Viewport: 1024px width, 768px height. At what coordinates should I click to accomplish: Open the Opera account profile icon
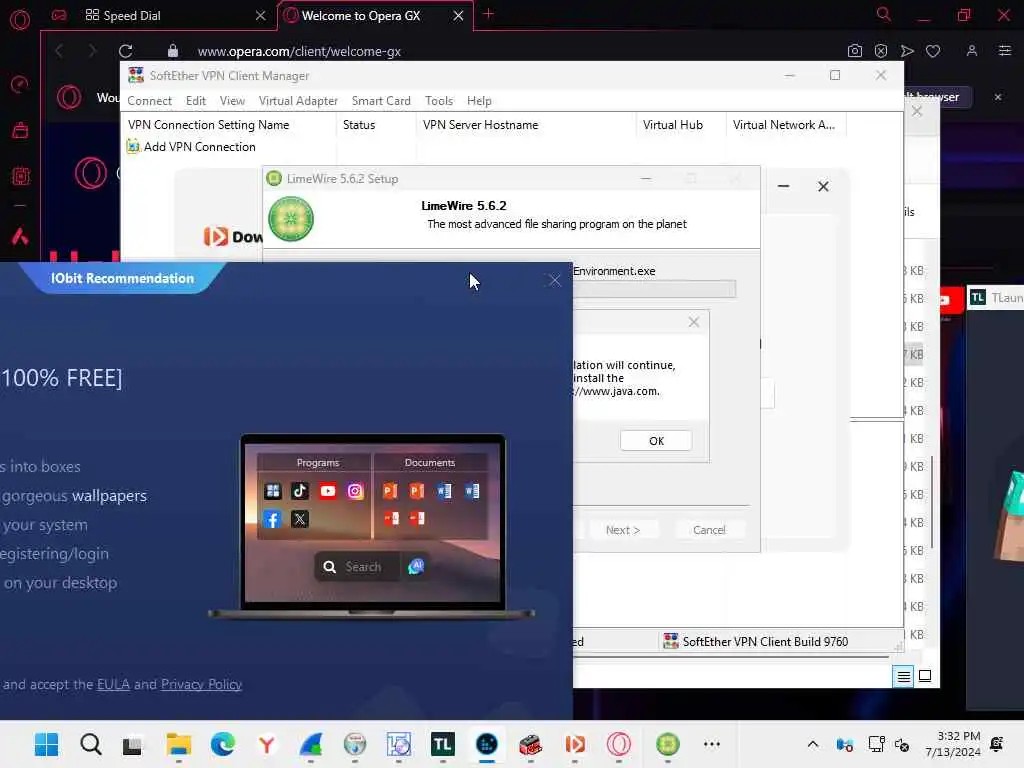click(972, 51)
